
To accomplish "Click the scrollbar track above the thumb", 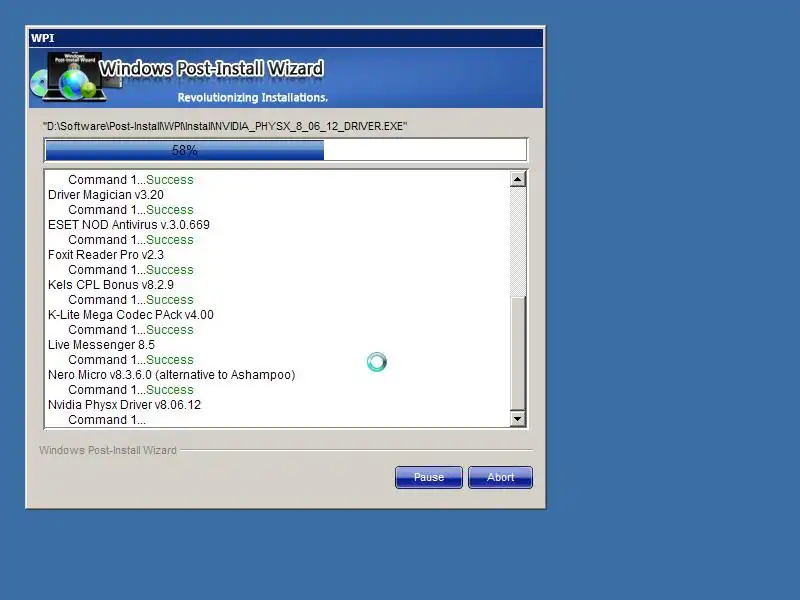I will click(517, 242).
